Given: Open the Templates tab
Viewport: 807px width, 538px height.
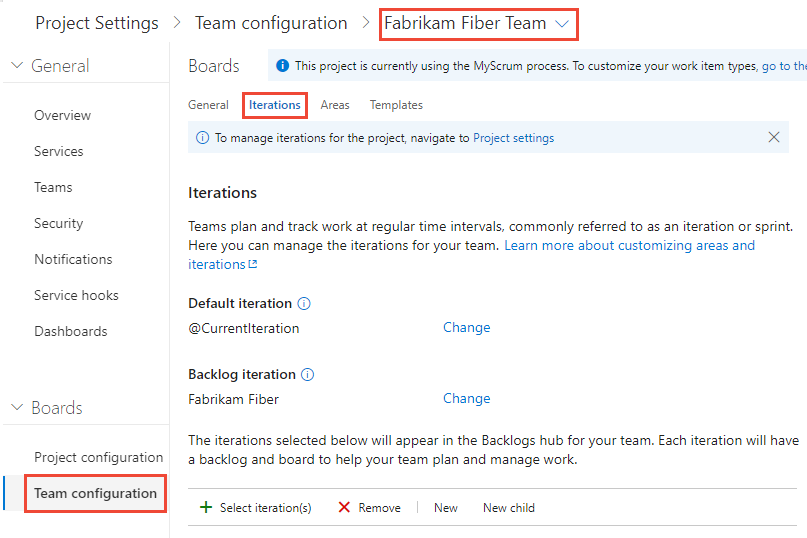Looking at the screenshot, I should click(x=396, y=105).
